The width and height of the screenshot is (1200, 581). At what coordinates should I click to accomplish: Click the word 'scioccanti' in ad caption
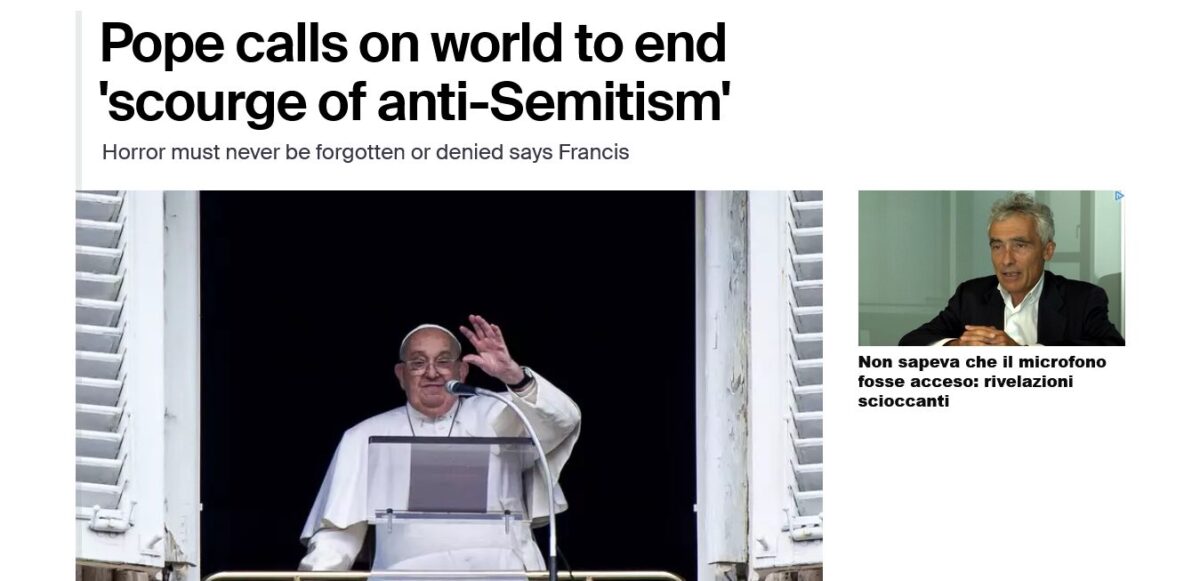click(903, 401)
